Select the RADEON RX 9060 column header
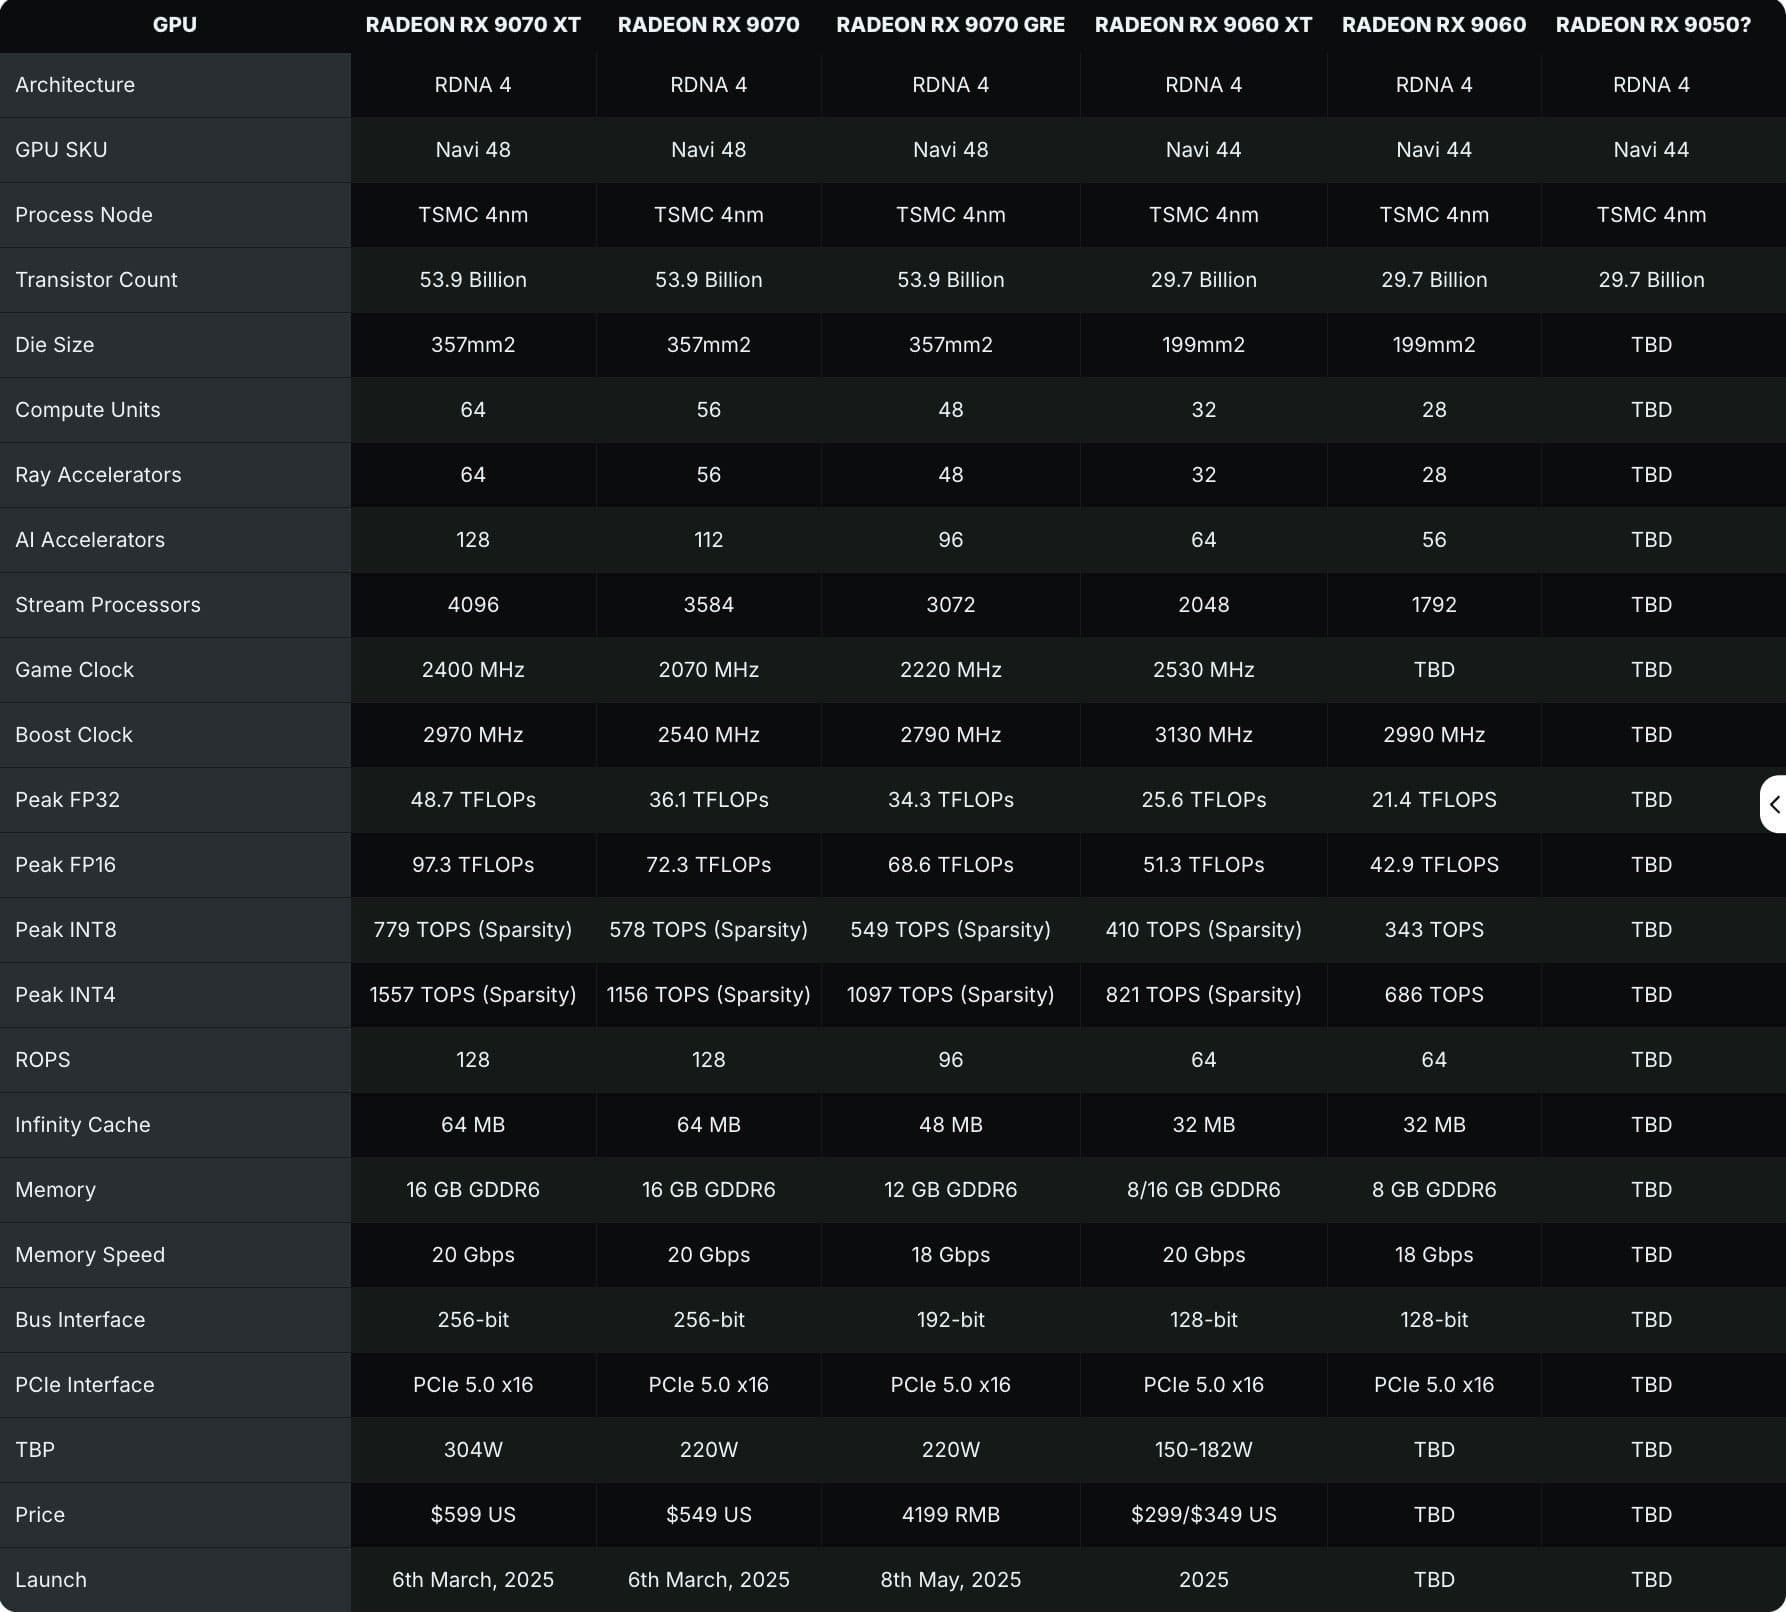The width and height of the screenshot is (1786, 1612). (1434, 25)
